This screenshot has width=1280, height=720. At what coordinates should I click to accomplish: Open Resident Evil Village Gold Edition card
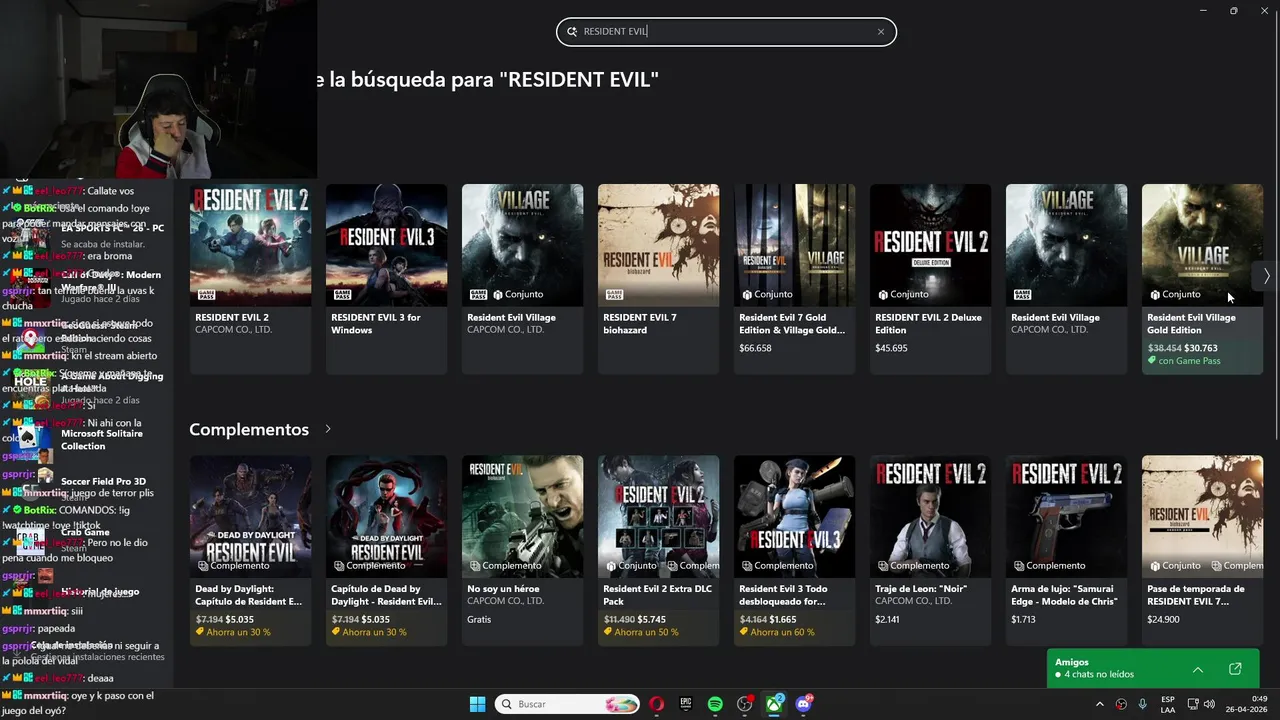[x=1202, y=279]
